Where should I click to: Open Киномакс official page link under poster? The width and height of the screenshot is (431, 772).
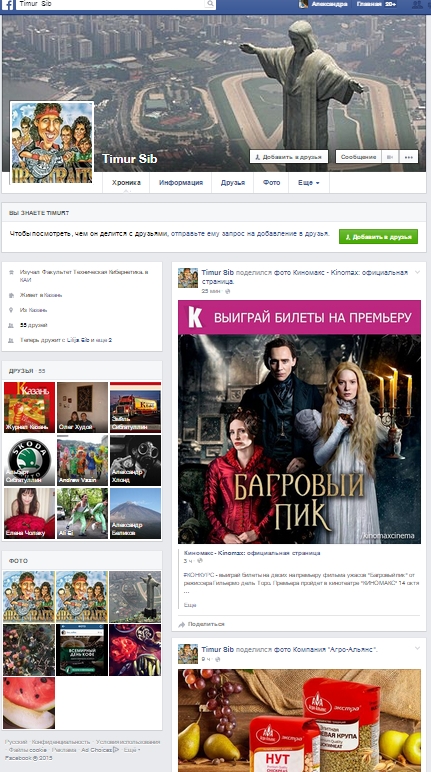click(252, 553)
